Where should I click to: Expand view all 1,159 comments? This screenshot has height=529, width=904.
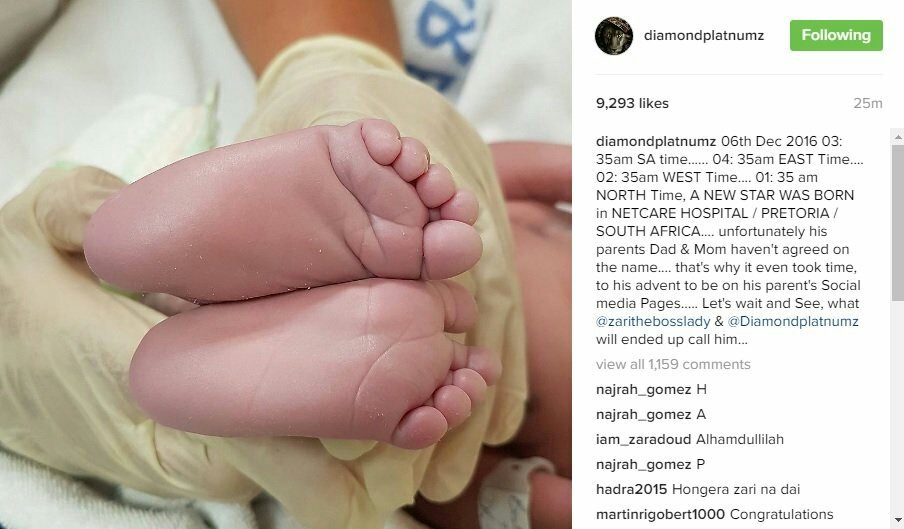click(x=673, y=364)
